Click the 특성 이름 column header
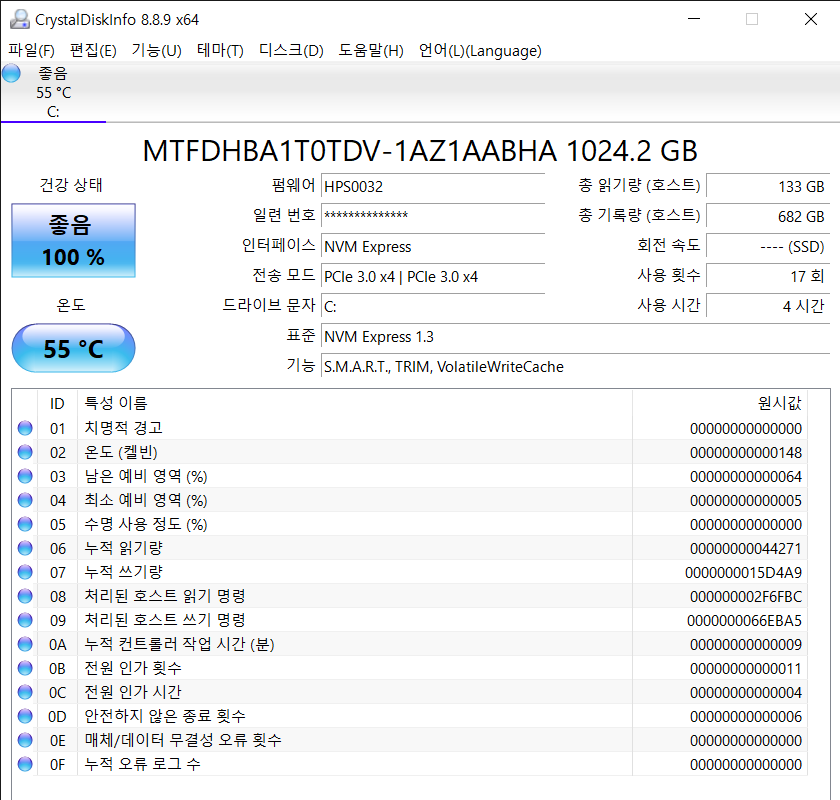Image resolution: width=840 pixels, height=800 pixels. [355, 403]
